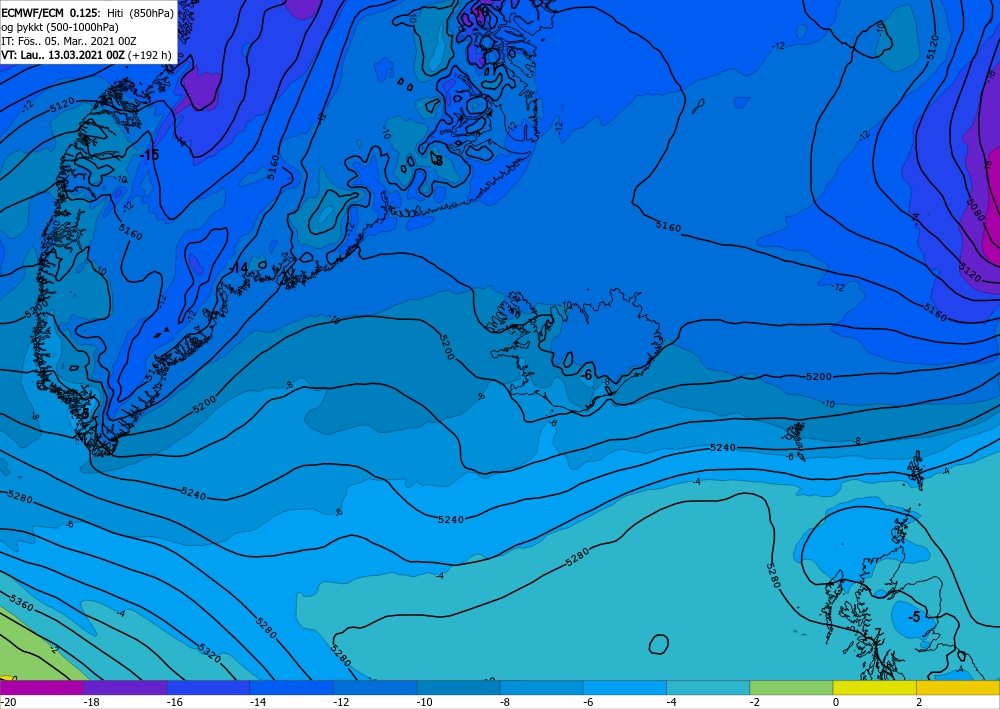Image resolution: width=1000 pixels, height=709 pixels.
Task: Select the orange-yellow legend swatch after 2
Action: tap(958, 688)
